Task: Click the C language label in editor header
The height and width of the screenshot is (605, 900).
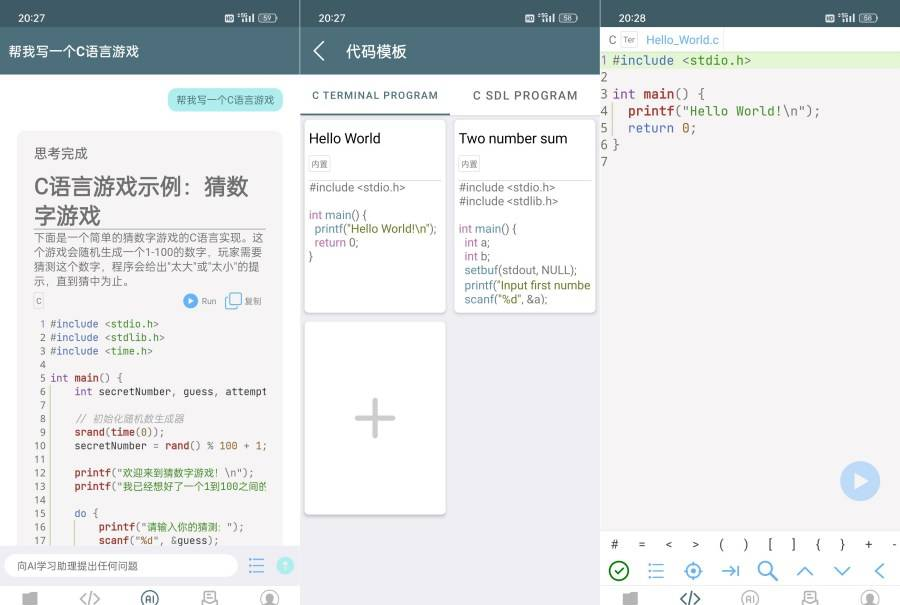Action: point(612,40)
